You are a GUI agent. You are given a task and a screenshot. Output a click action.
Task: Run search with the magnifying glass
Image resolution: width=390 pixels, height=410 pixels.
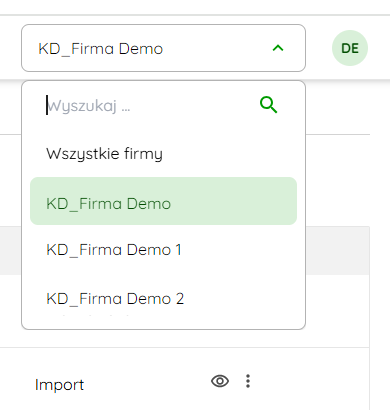268,105
